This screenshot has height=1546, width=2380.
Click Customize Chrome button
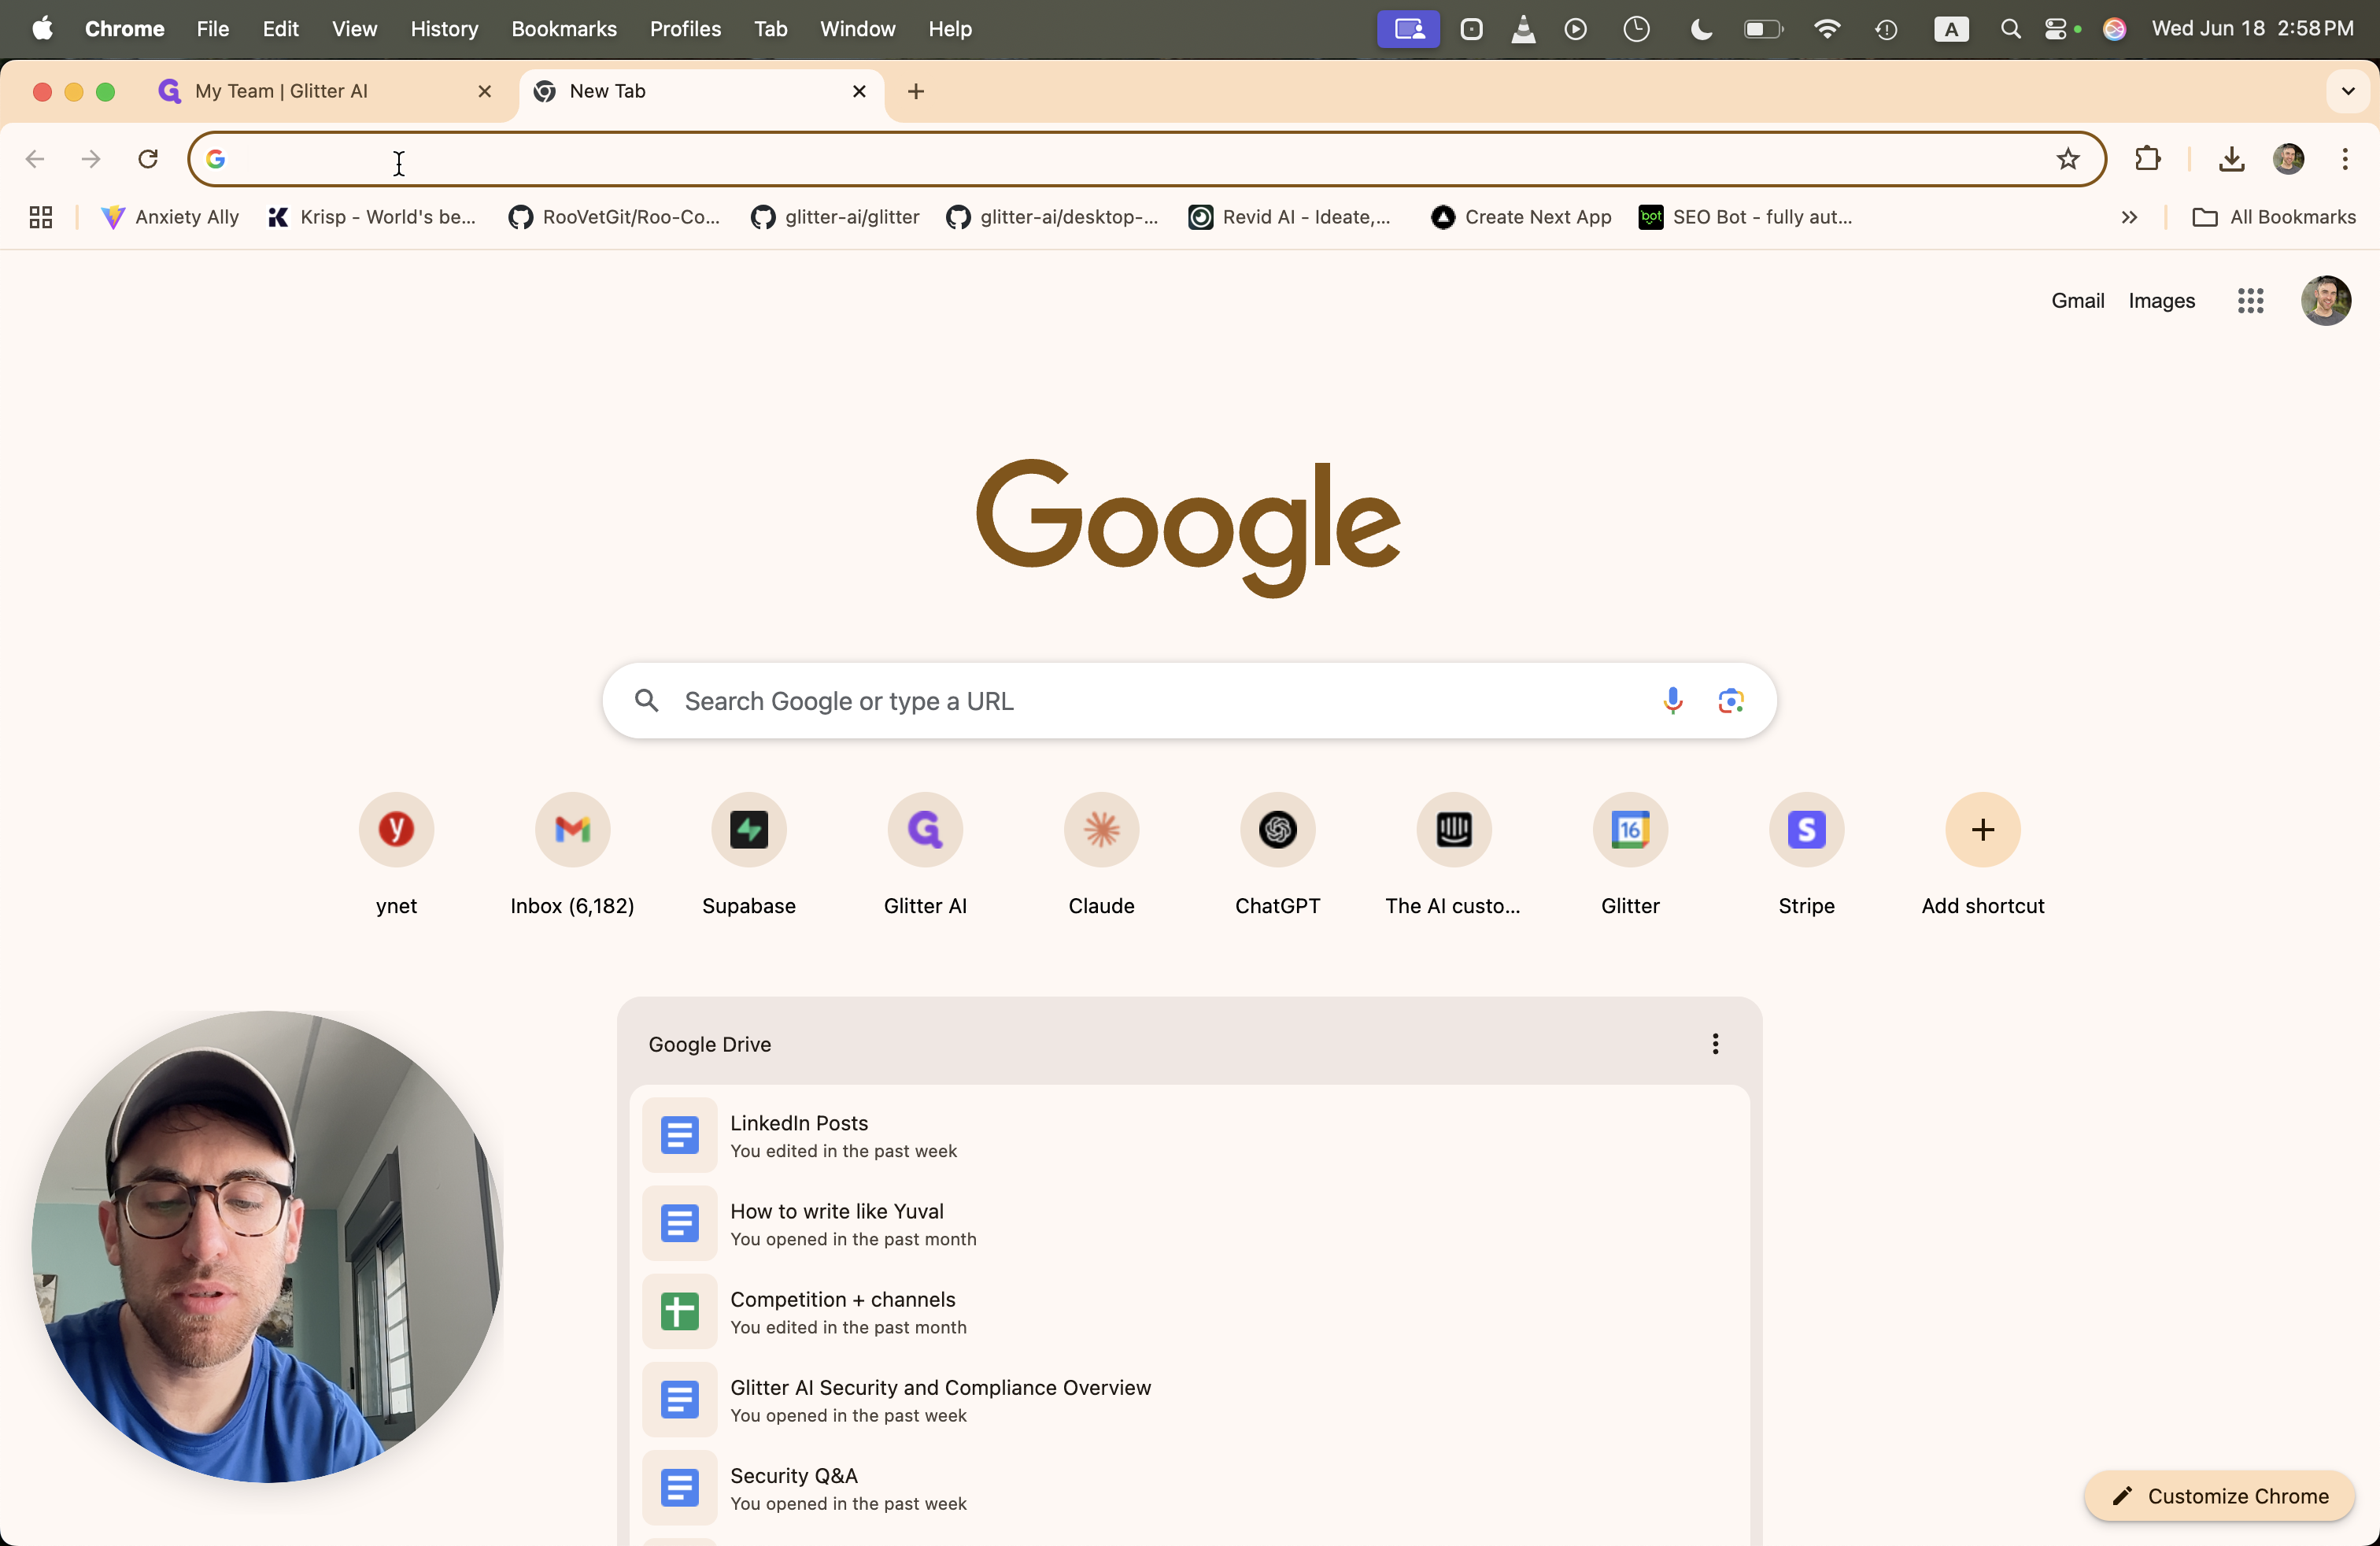point(2219,1496)
